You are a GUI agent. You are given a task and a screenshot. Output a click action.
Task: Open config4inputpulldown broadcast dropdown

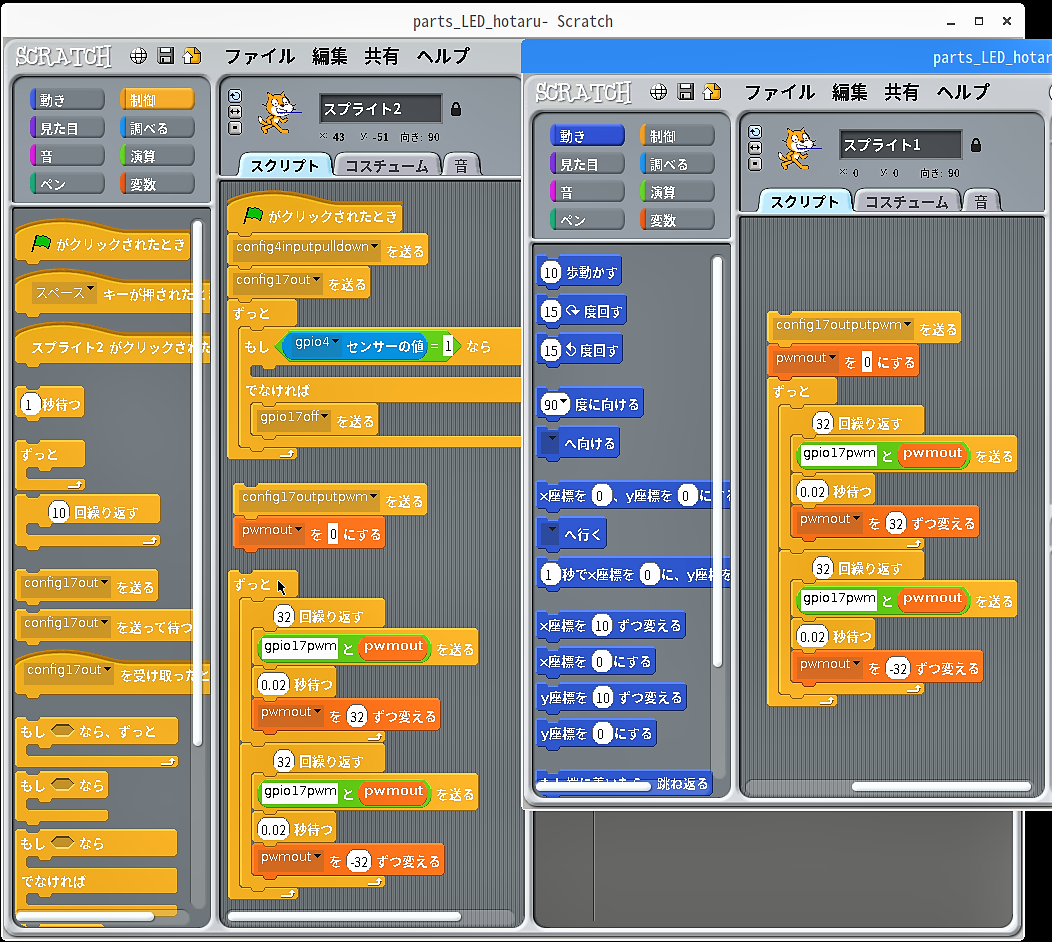[x=374, y=246]
